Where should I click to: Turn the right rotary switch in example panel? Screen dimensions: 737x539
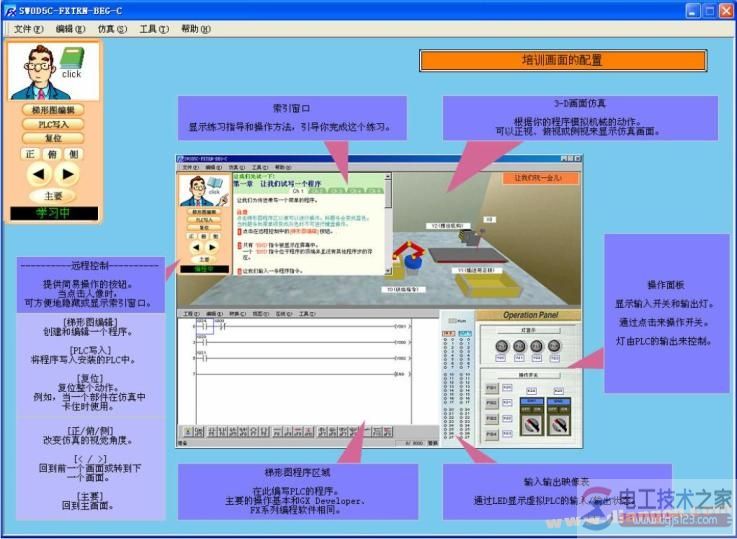coord(559,425)
